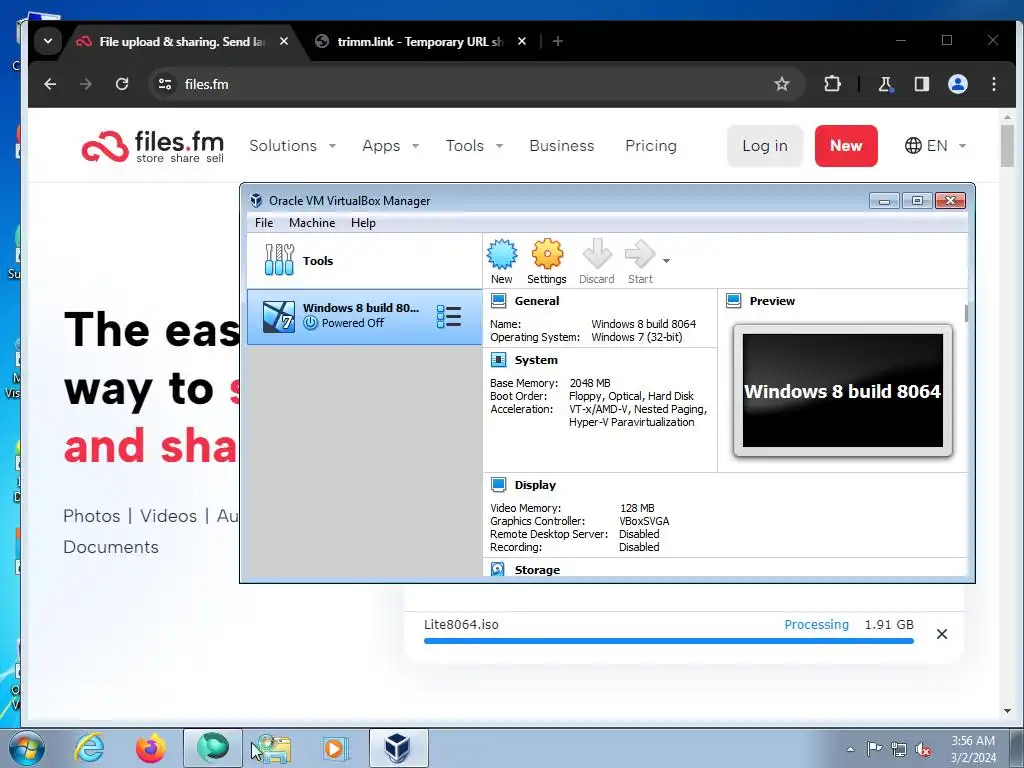Click the Lite8064.iso file name
Viewport: 1024px width, 768px height.
461,624
